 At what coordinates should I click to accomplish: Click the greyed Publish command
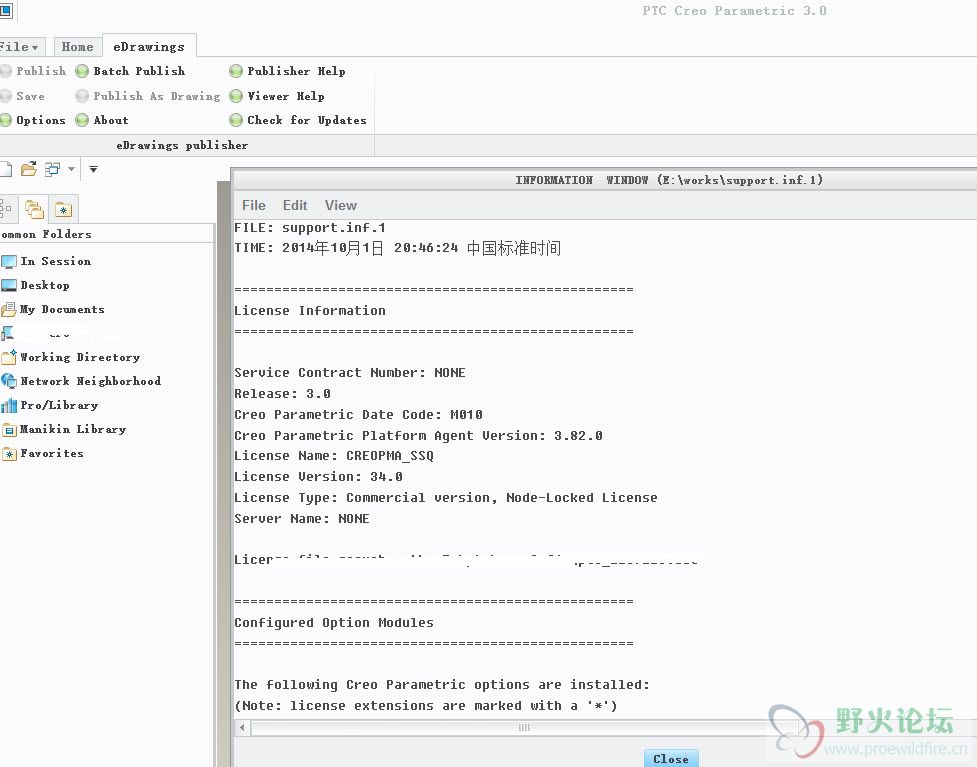pyautogui.click(x=33, y=71)
